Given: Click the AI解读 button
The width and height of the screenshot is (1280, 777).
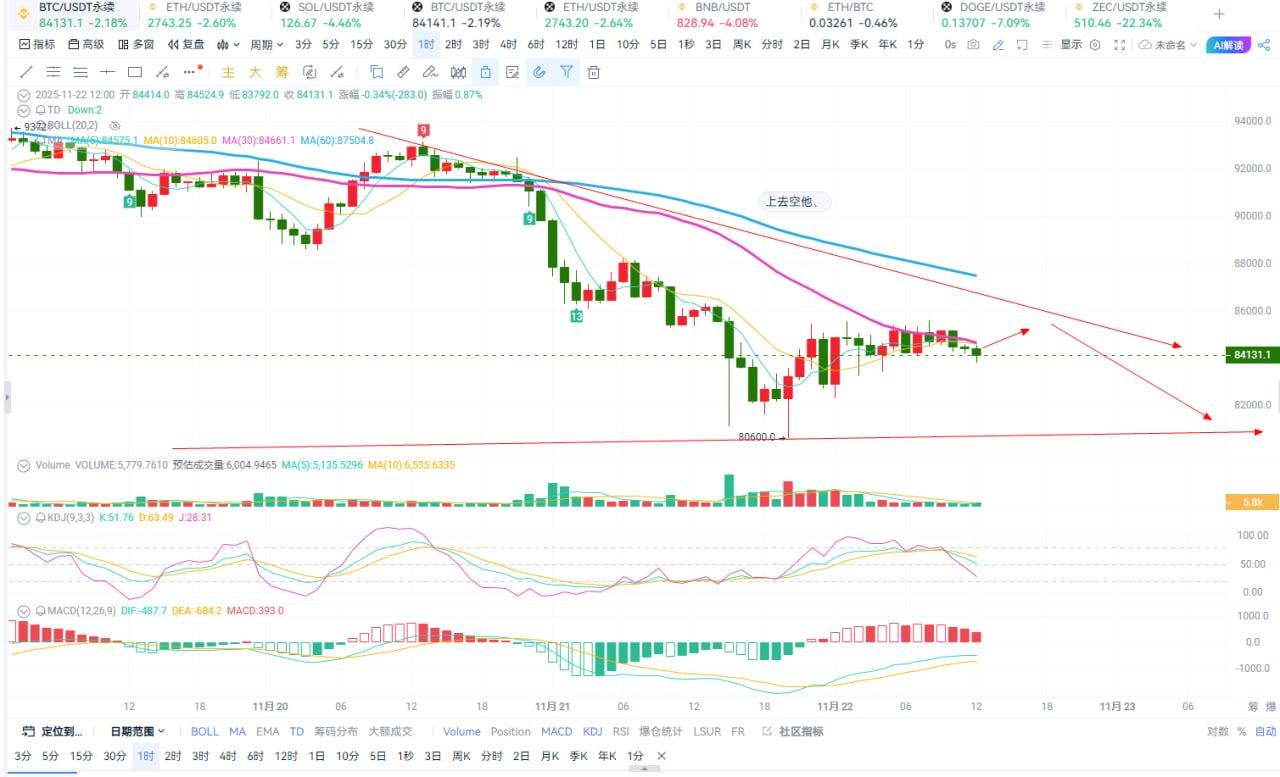Looking at the screenshot, I should point(1228,45).
